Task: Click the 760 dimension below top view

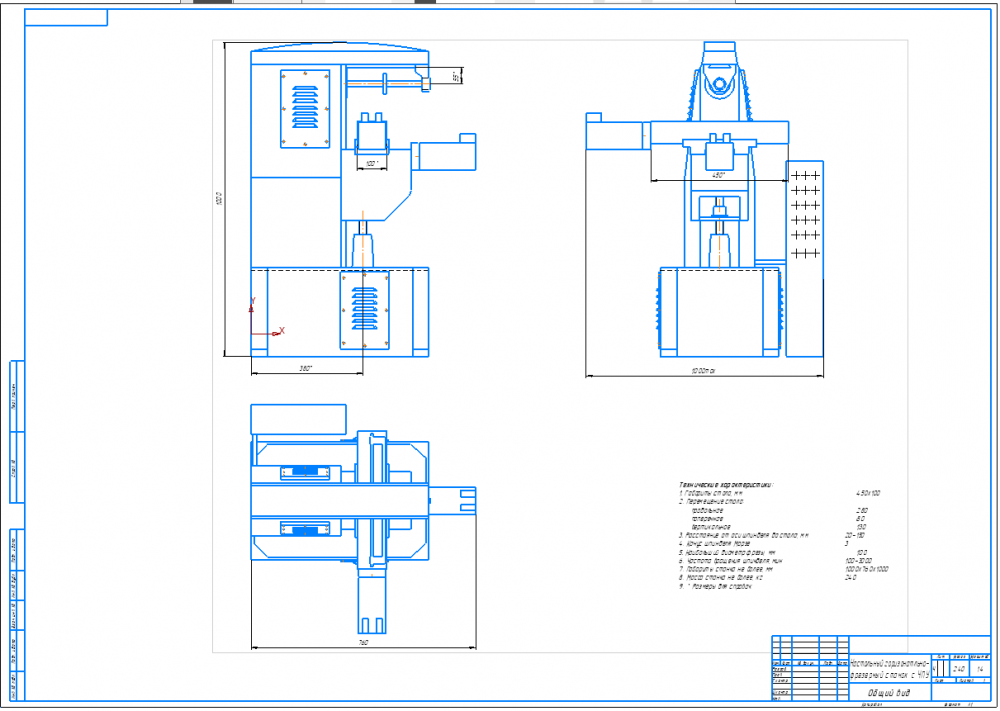Action: tap(363, 642)
